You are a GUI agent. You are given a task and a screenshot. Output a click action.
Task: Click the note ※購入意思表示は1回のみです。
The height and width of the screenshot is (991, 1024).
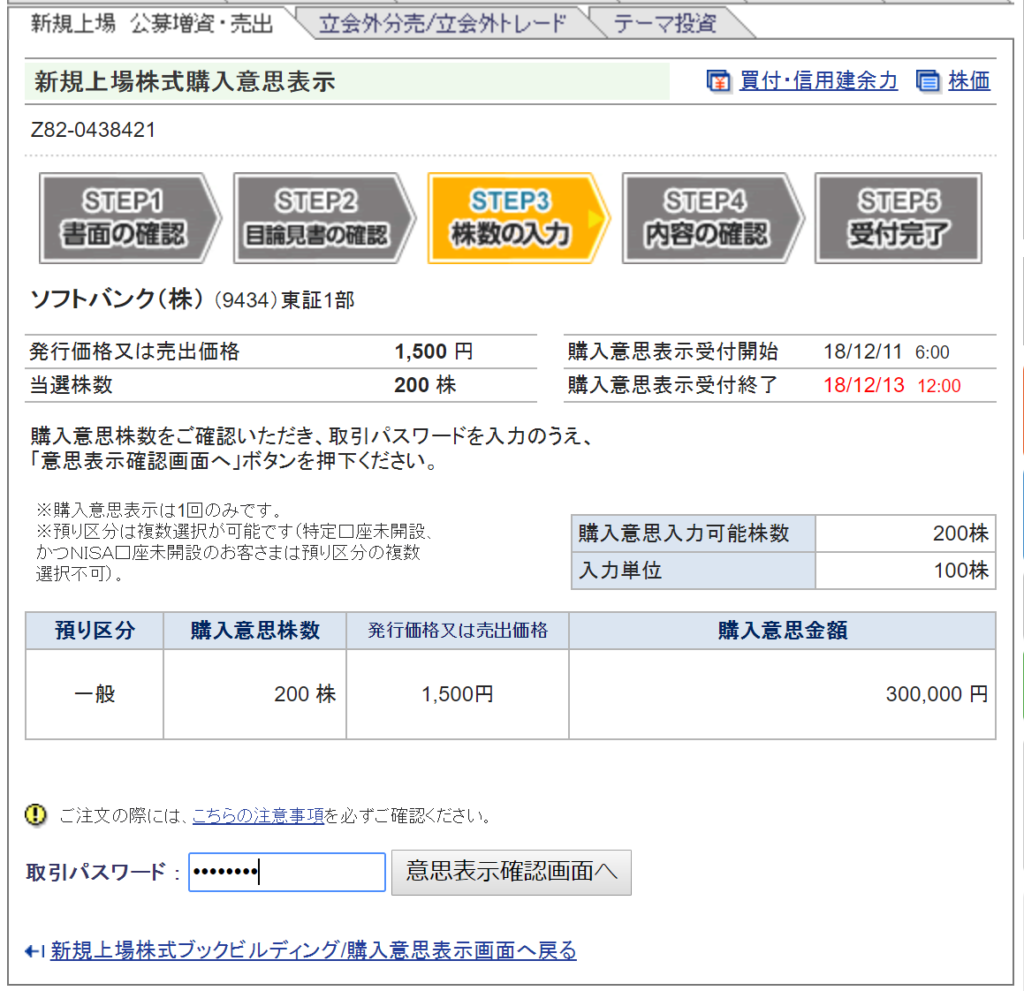(159, 510)
